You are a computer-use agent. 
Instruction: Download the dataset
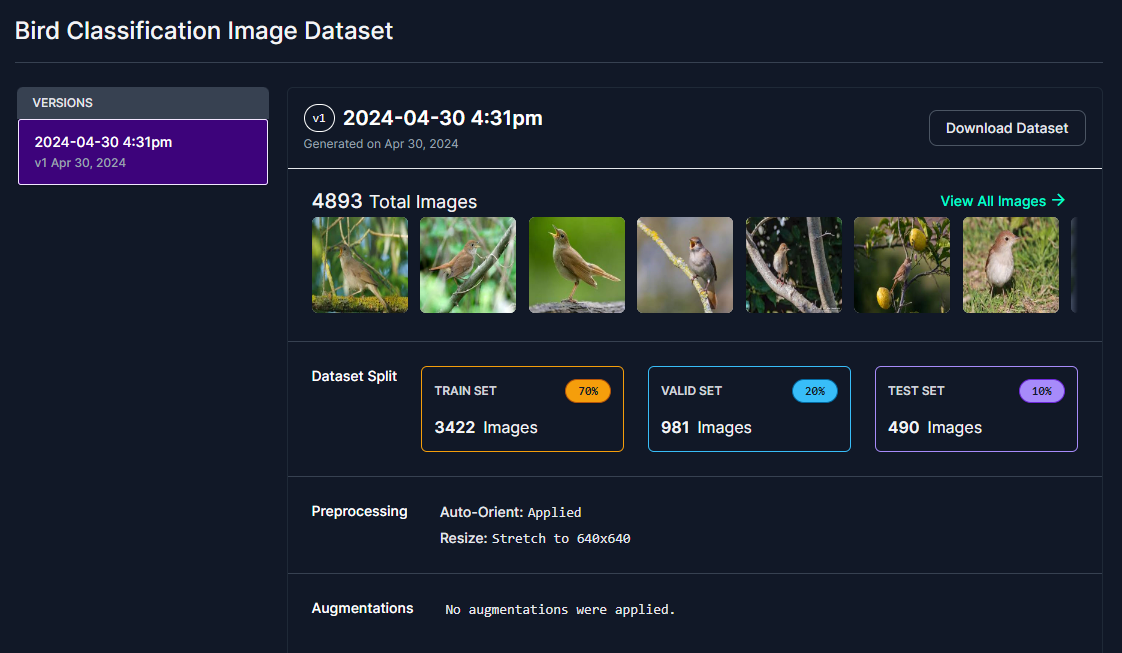pyautogui.click(x=1007, y=128)
